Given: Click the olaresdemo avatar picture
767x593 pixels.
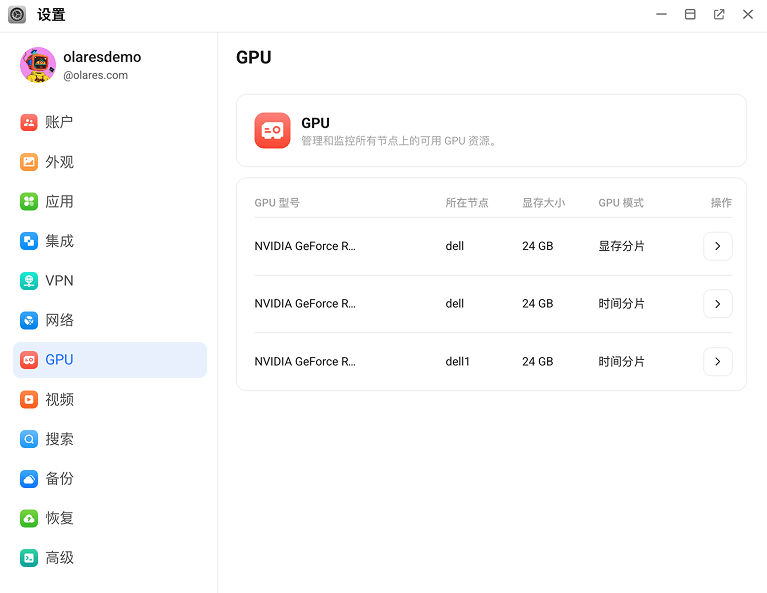Looking at the screenshot, I should coord(38,65).
